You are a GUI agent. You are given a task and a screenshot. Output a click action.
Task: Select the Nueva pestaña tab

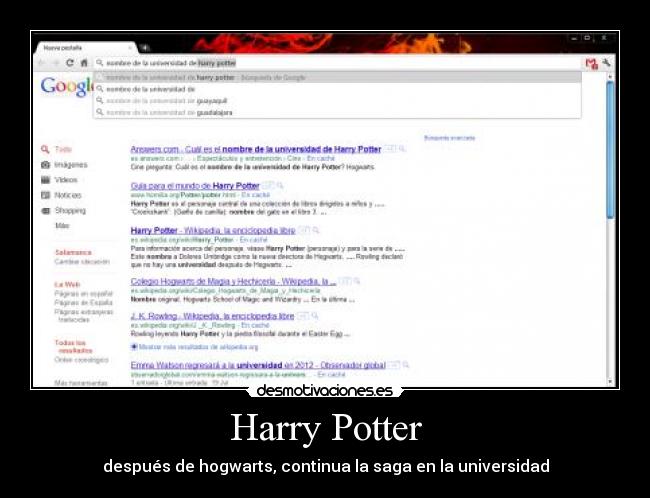click(85, 48)
